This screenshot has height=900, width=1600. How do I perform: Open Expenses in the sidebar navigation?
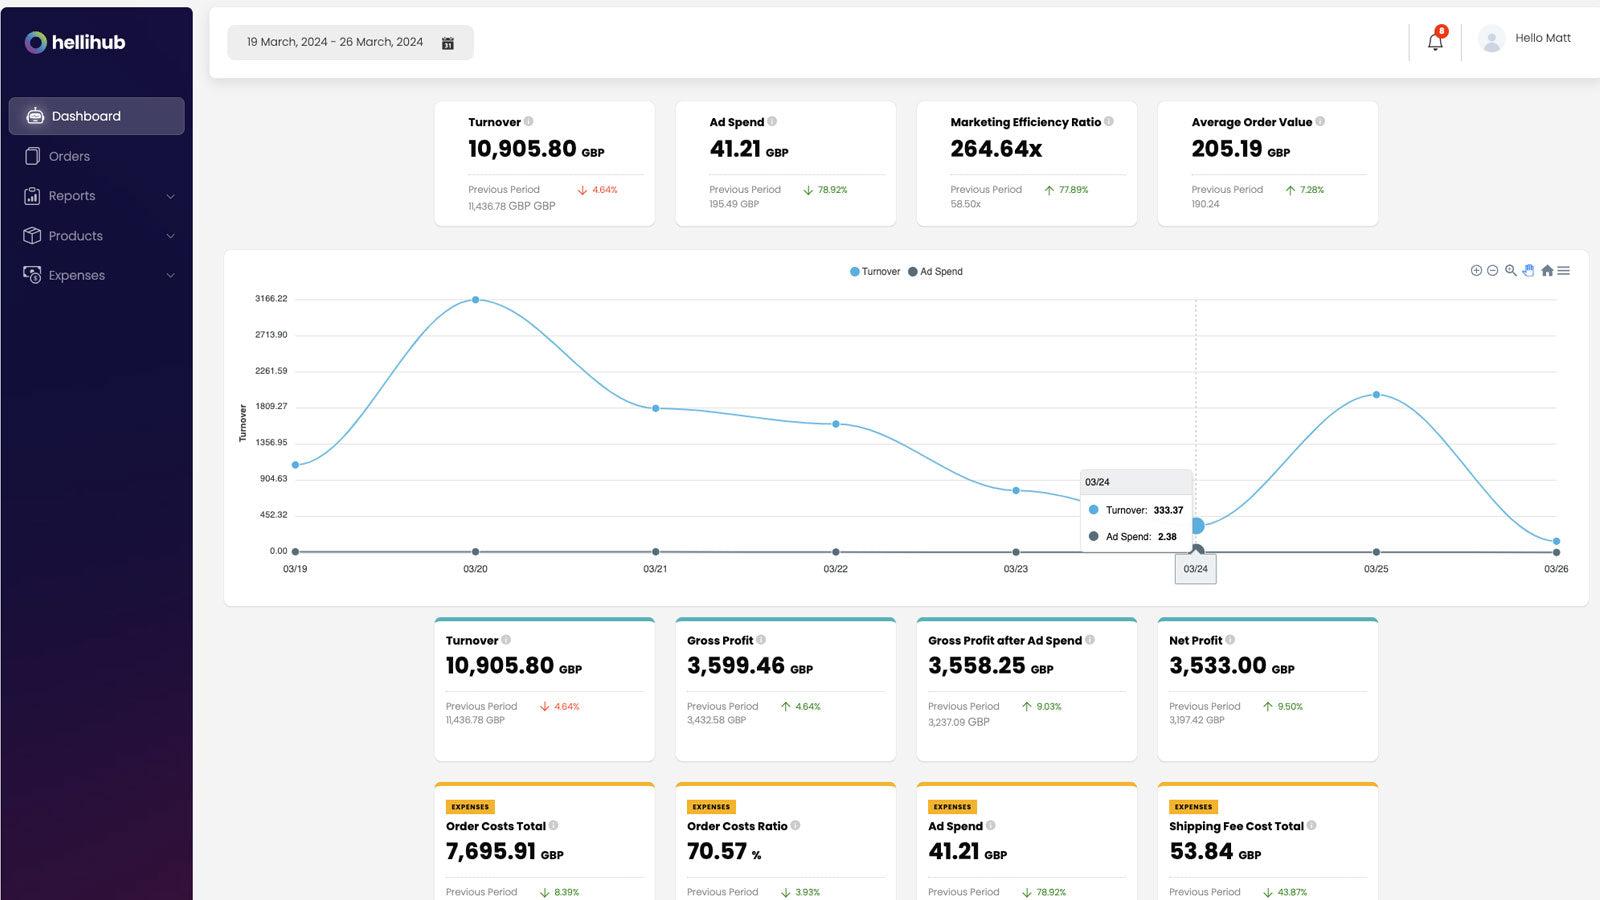click(x=77, y=275)
